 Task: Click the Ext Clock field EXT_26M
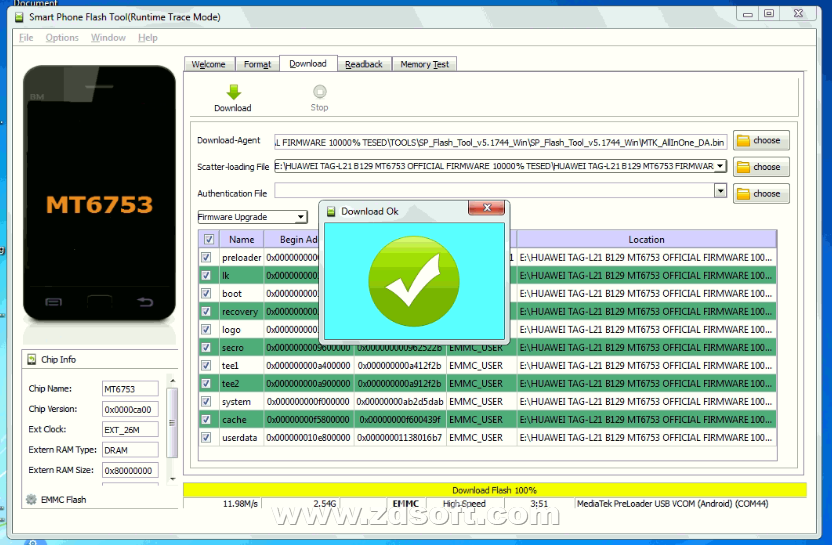(x=130, y=429)
